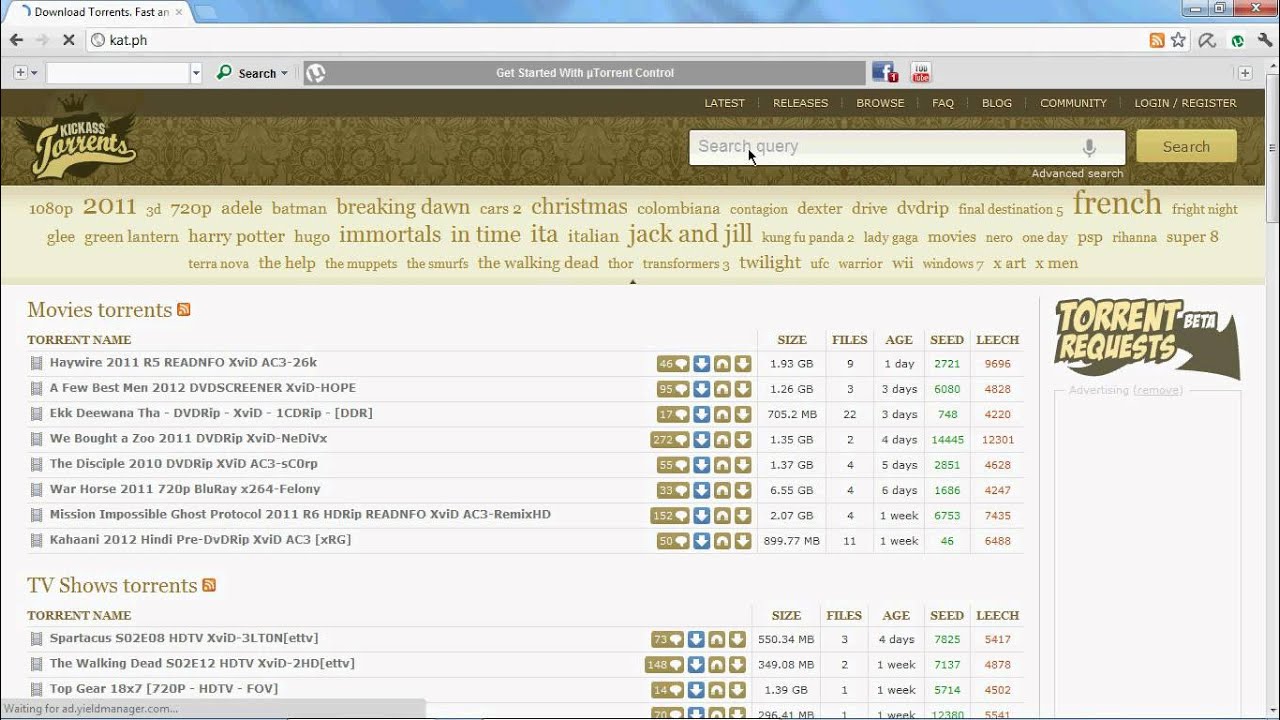Open the COMMUNITY menu item

click(x=1073, y=103)
